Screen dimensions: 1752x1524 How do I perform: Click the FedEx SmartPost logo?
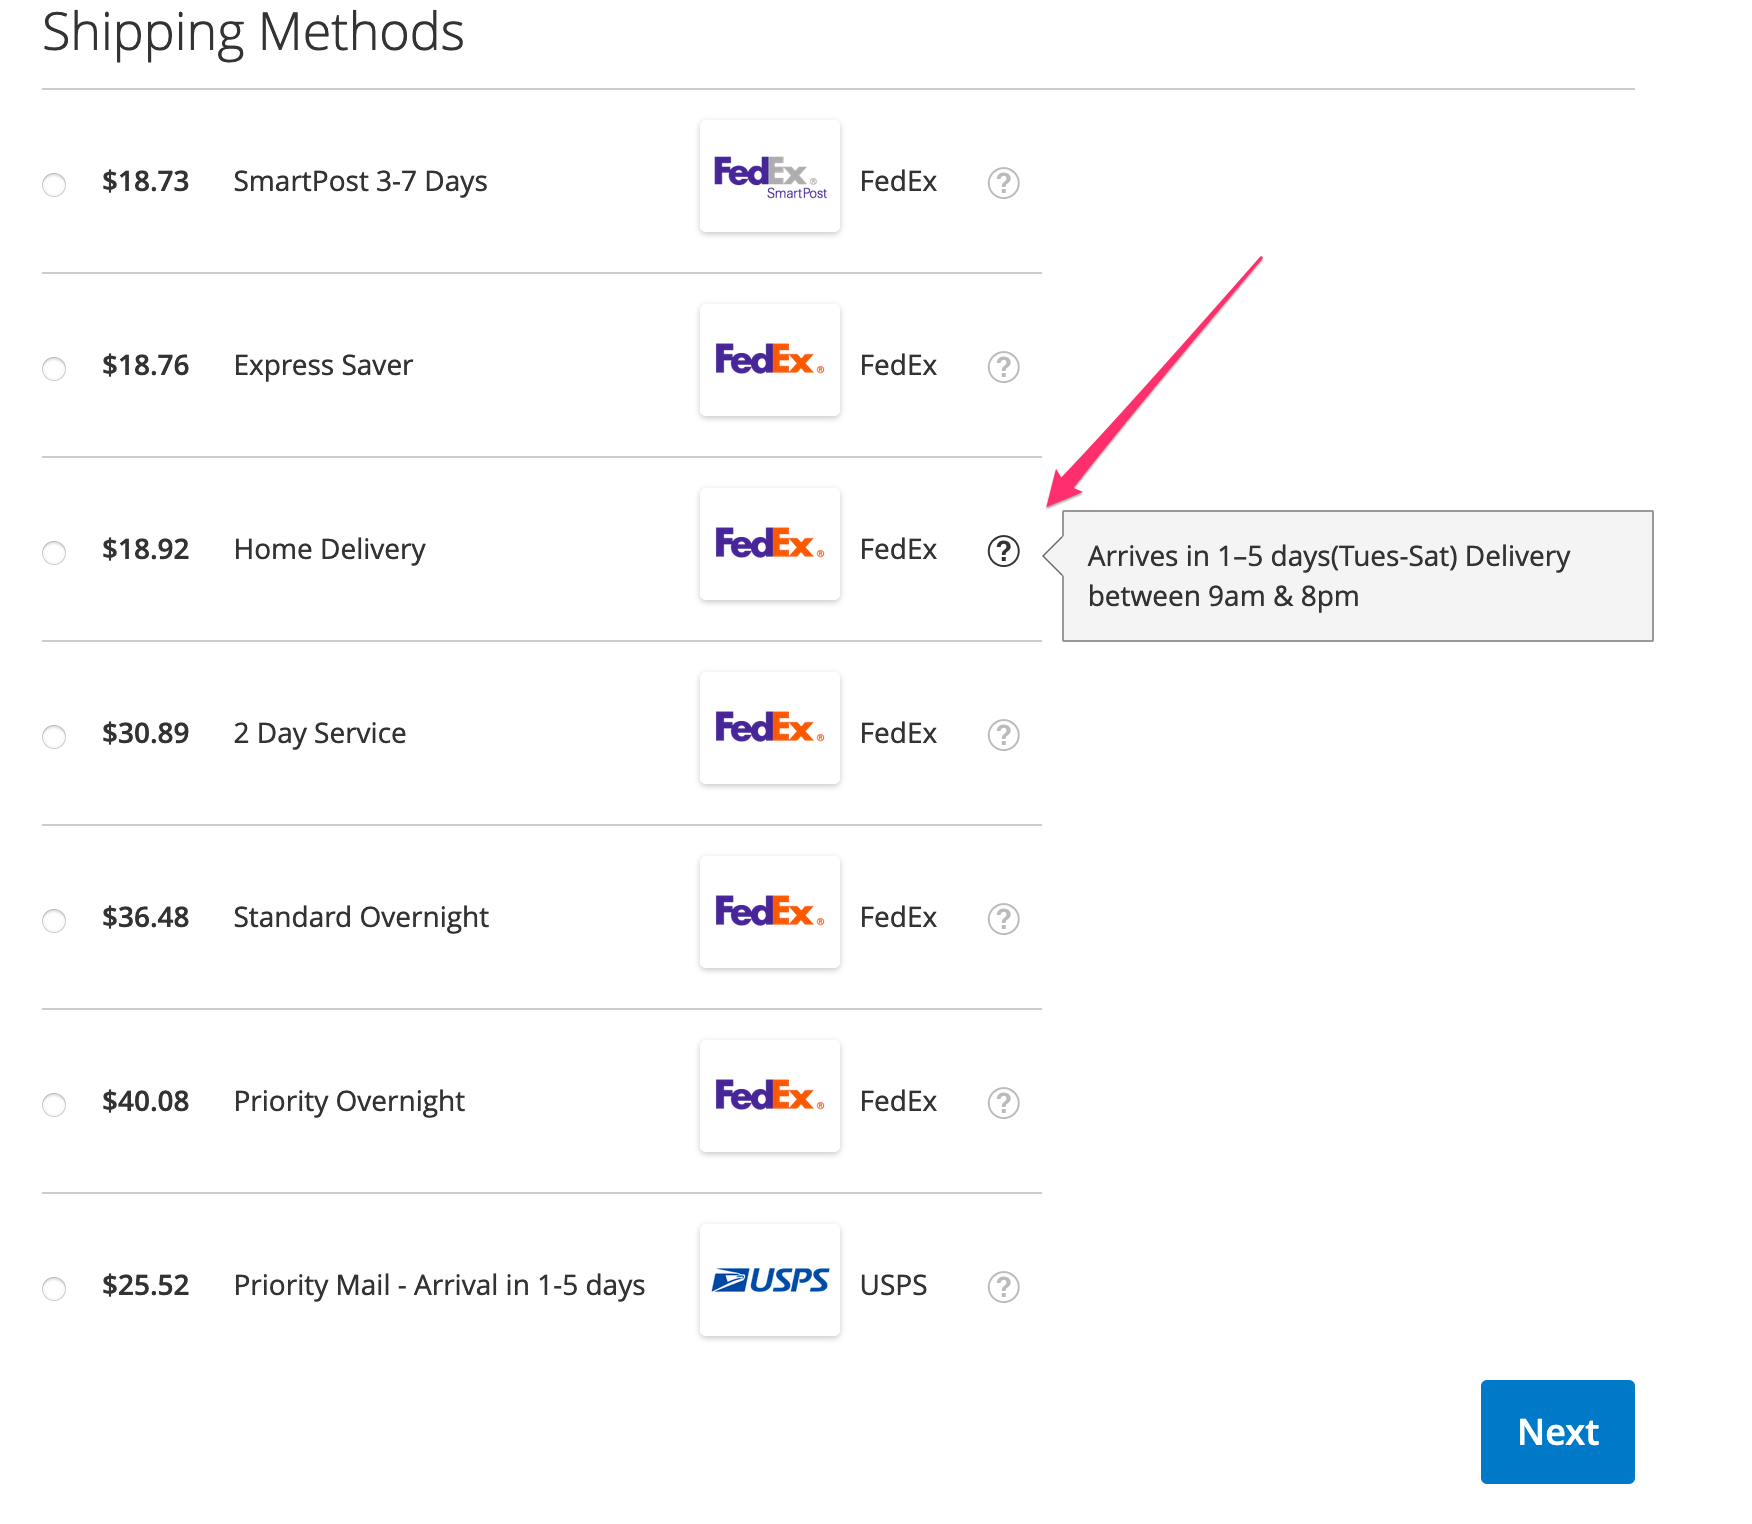[769, 177]
